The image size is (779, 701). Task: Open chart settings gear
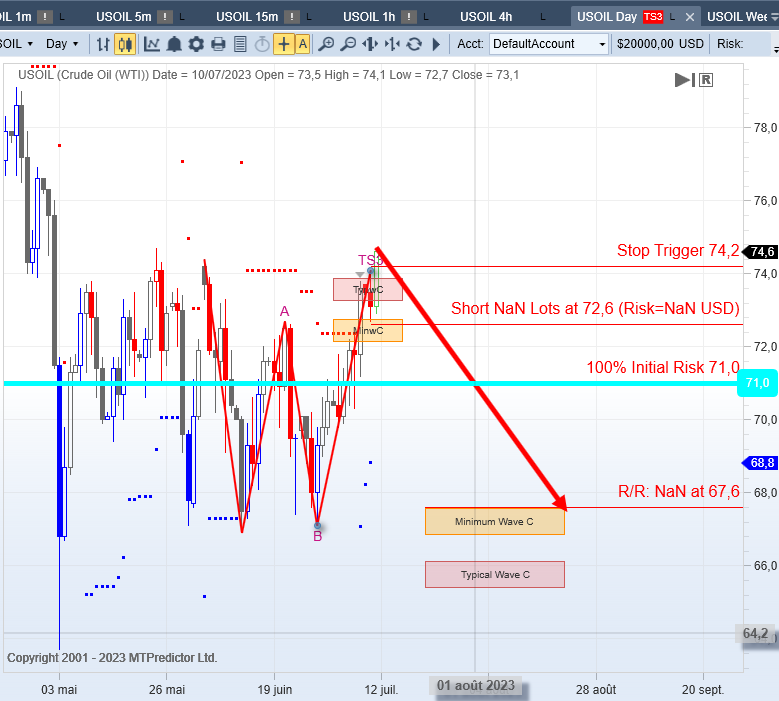(196, 44)
